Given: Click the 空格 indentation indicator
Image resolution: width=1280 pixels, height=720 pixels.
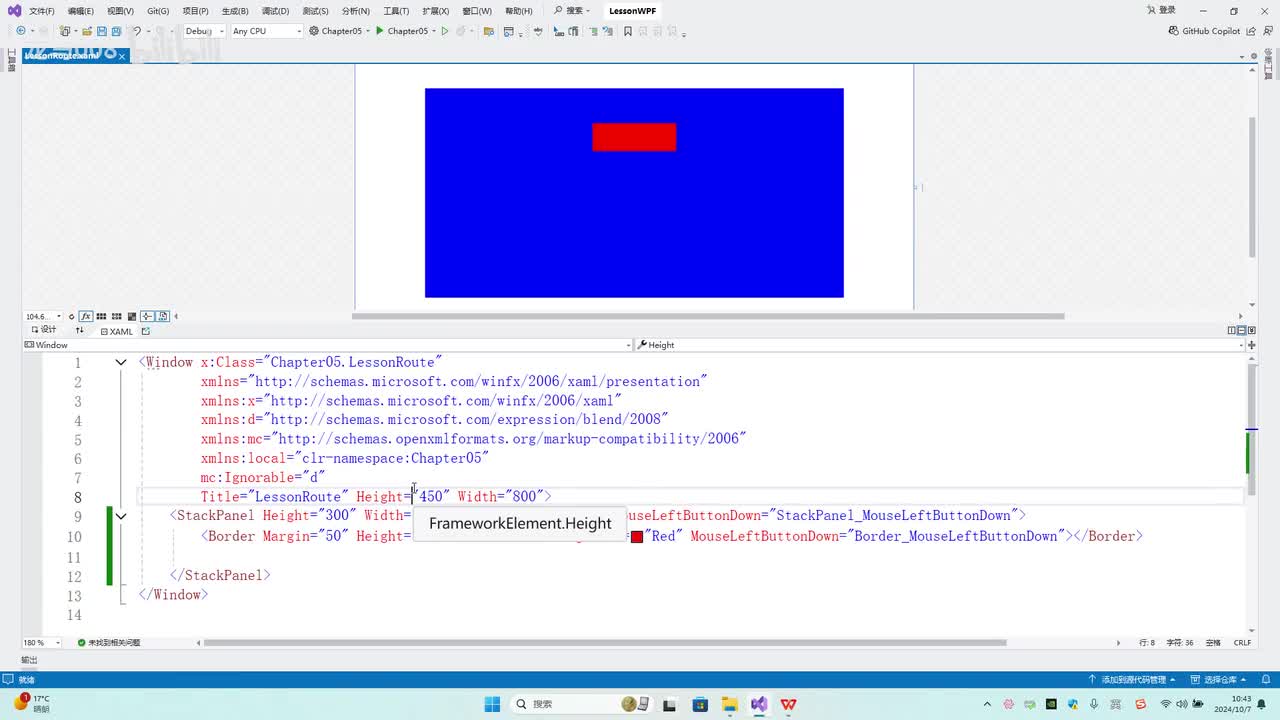Looking at the screenshot, I should [1213, 643].
